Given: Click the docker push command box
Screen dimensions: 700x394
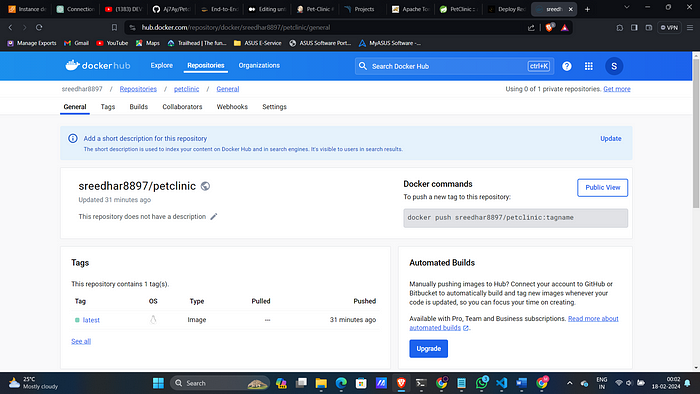Looking at the screenshot, I should [x=515, y=218].
